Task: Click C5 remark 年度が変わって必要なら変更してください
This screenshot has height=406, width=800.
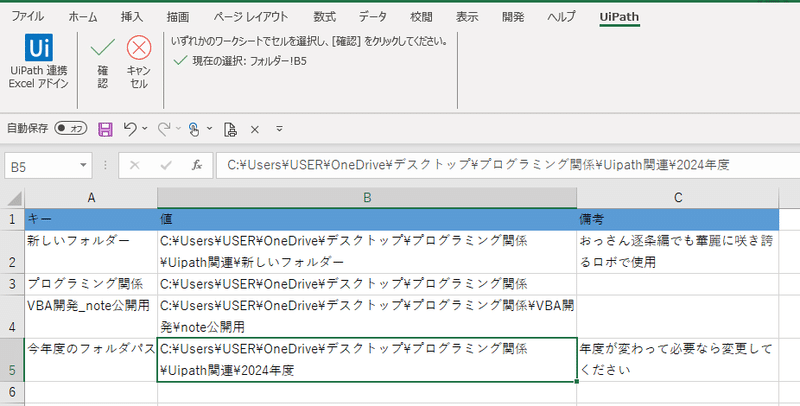Action: click(678, 359)
